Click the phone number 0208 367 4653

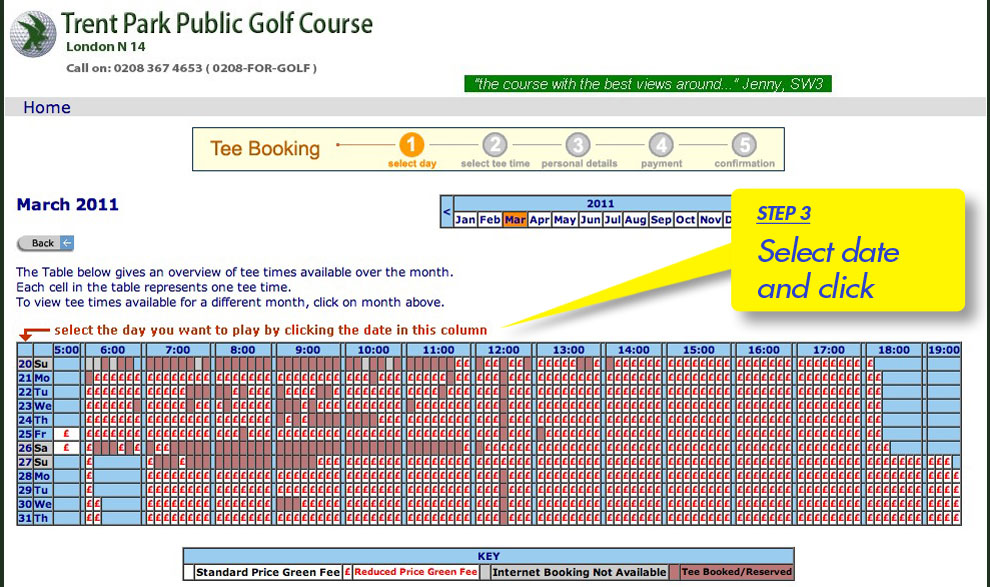click(x=158, y=68)
